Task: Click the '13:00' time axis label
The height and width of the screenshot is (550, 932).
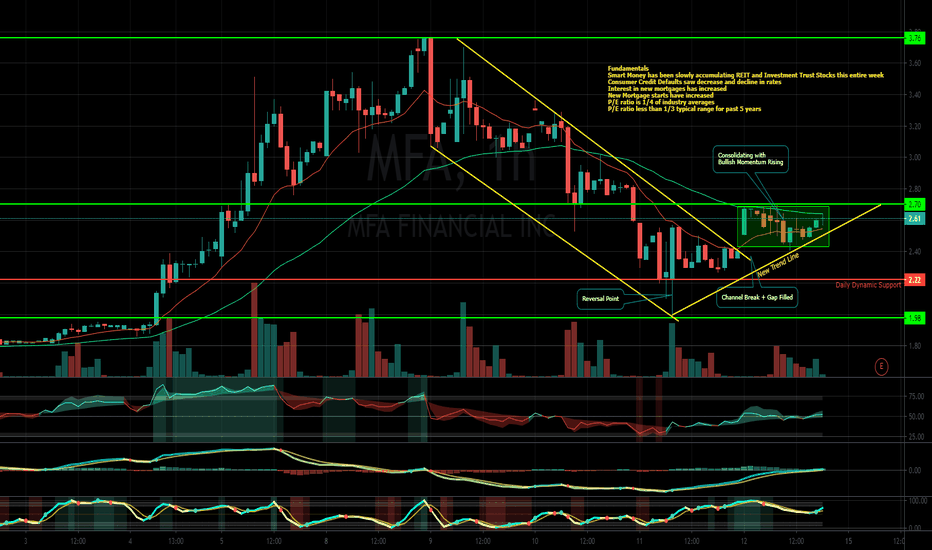Action: [175, 541]
